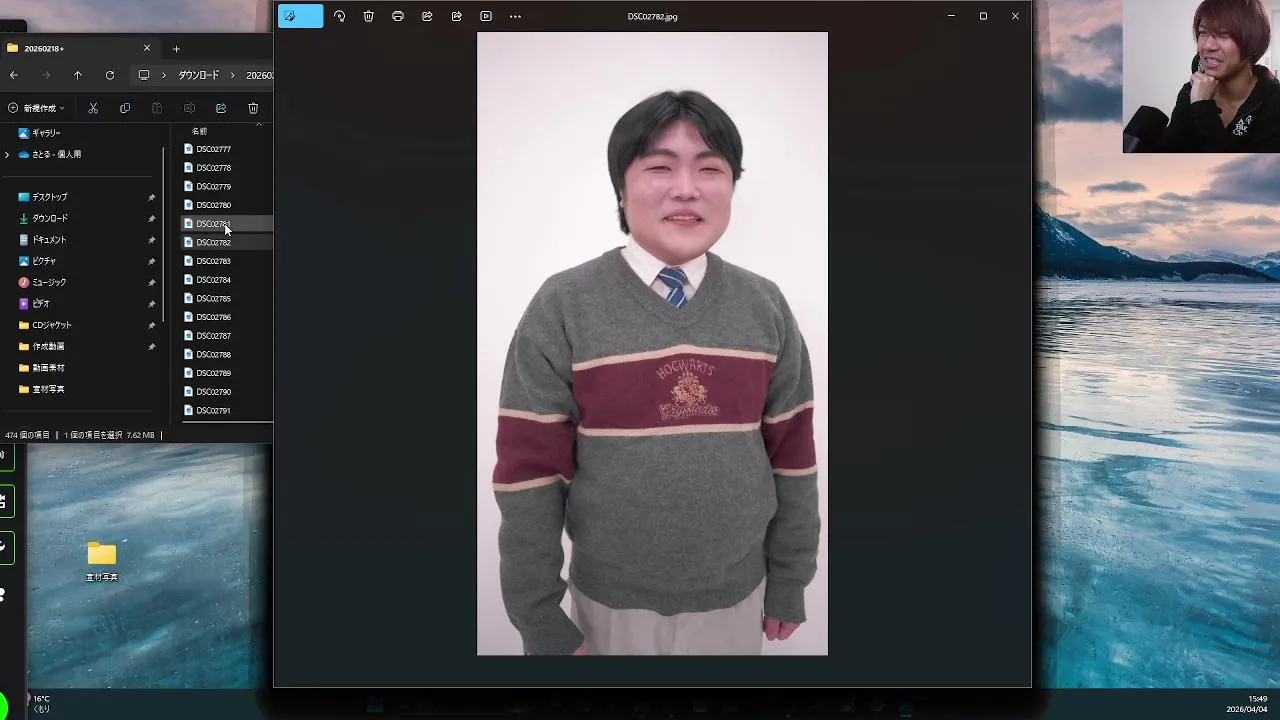Print the photo from the viewer toolbar

(x=398, y=16)
